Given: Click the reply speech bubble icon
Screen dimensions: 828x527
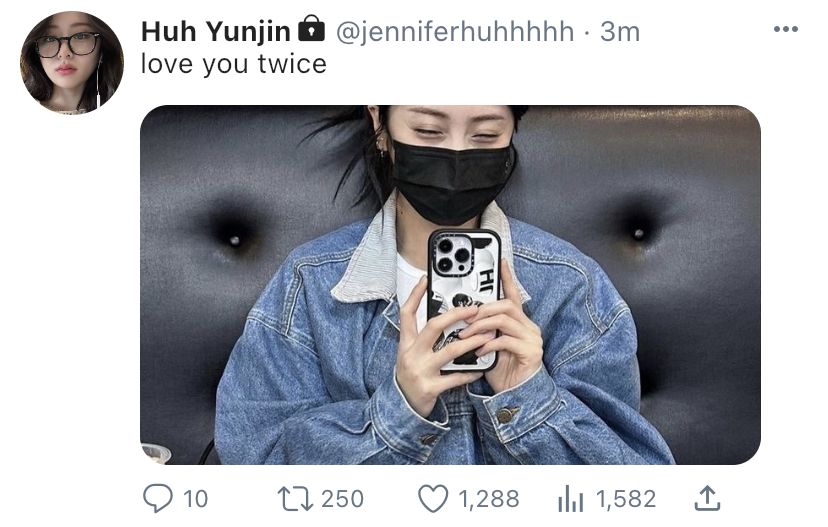Looking at the screenshot, I should (x=157, y=498).
